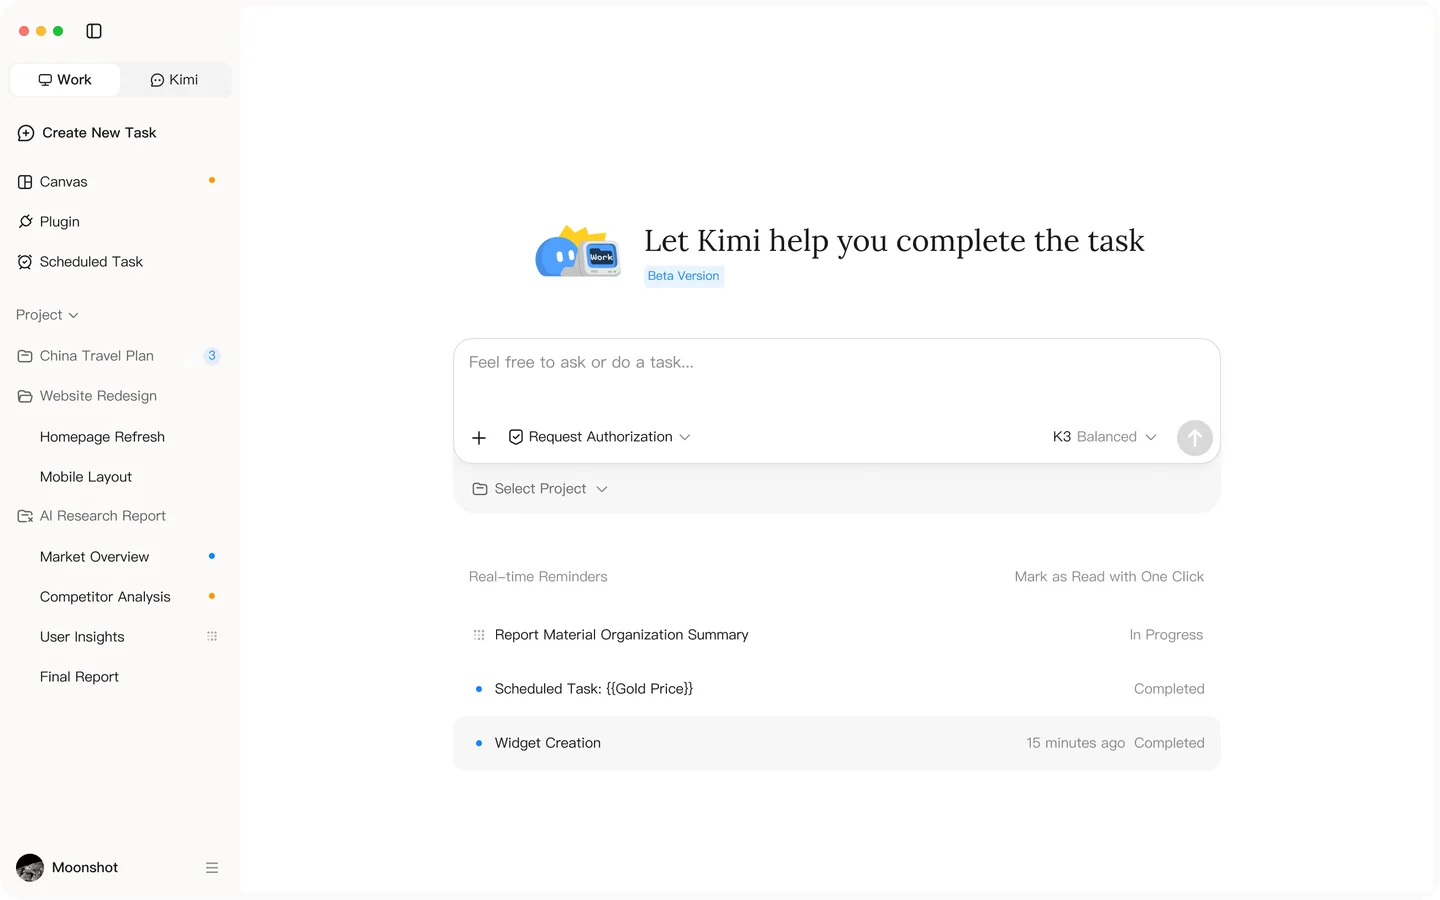
Task: Switch to the Kimi tab
Action: tap(174, 80)
